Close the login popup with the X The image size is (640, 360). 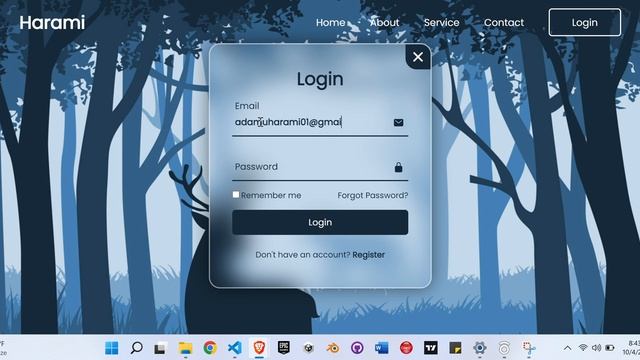pos(418,57)
